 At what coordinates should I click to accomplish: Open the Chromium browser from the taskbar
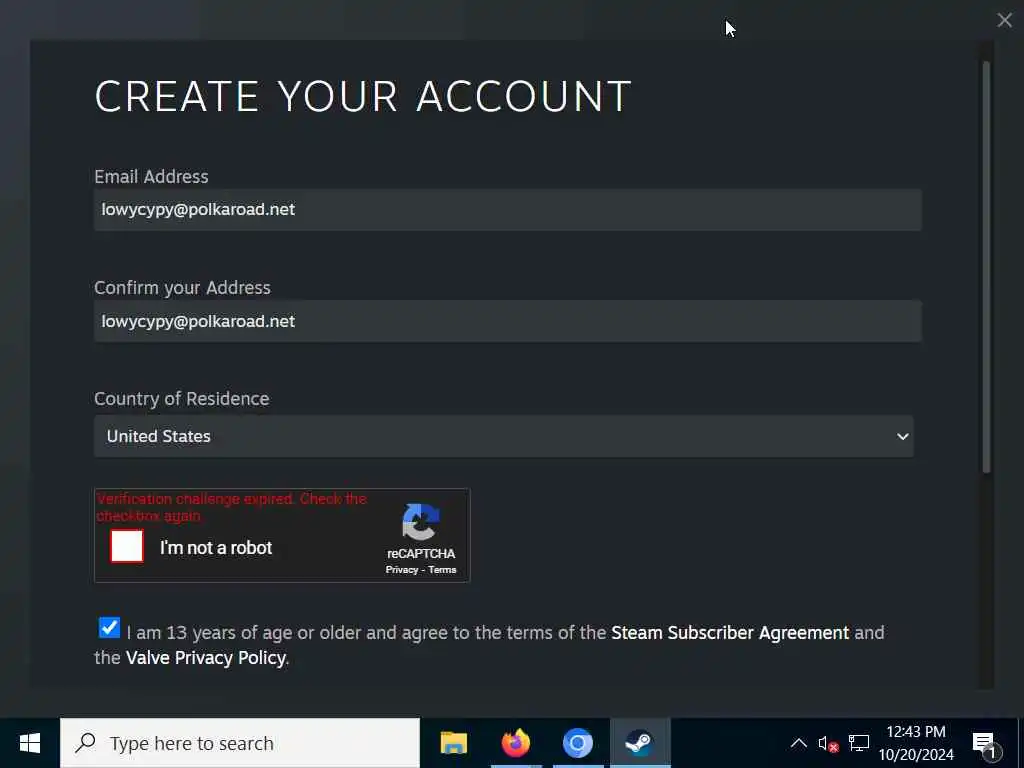[x=578, y=743]
